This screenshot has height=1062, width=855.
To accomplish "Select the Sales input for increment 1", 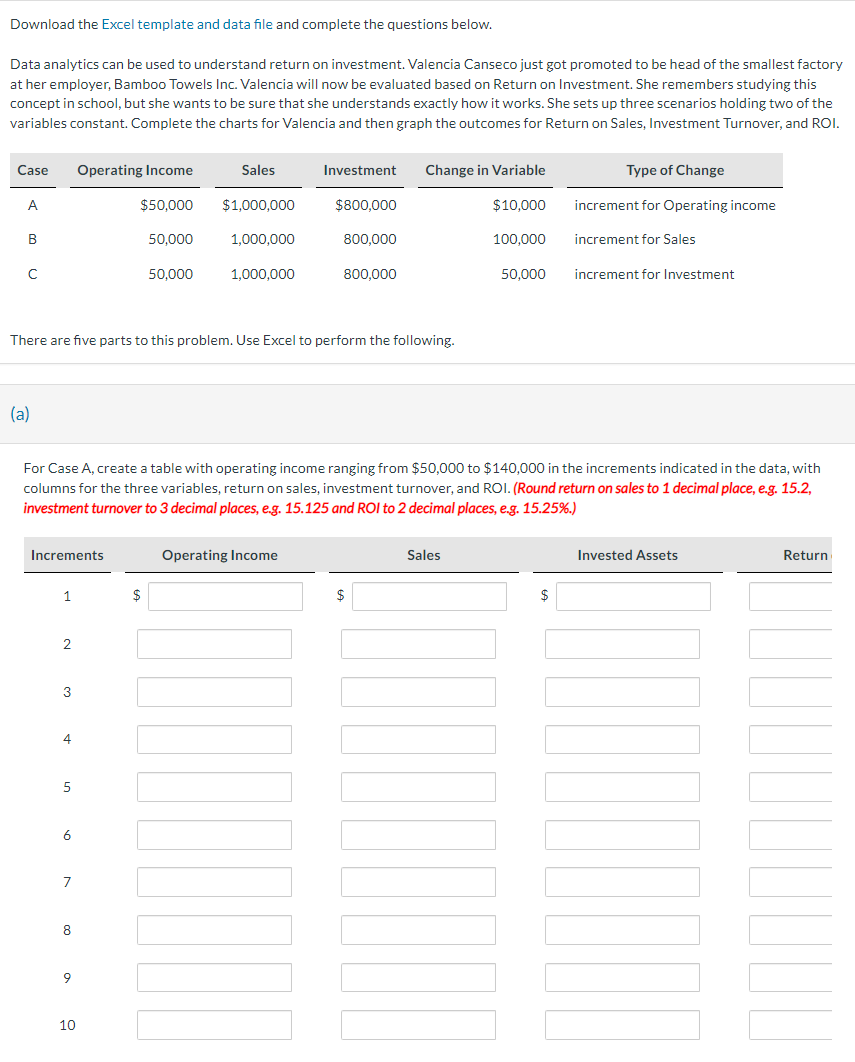I will point(429,596).
